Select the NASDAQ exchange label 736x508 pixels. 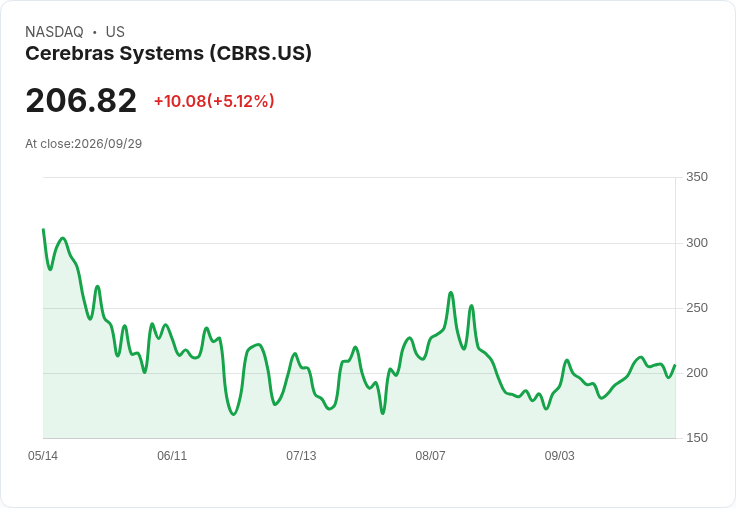coord(54,32)
